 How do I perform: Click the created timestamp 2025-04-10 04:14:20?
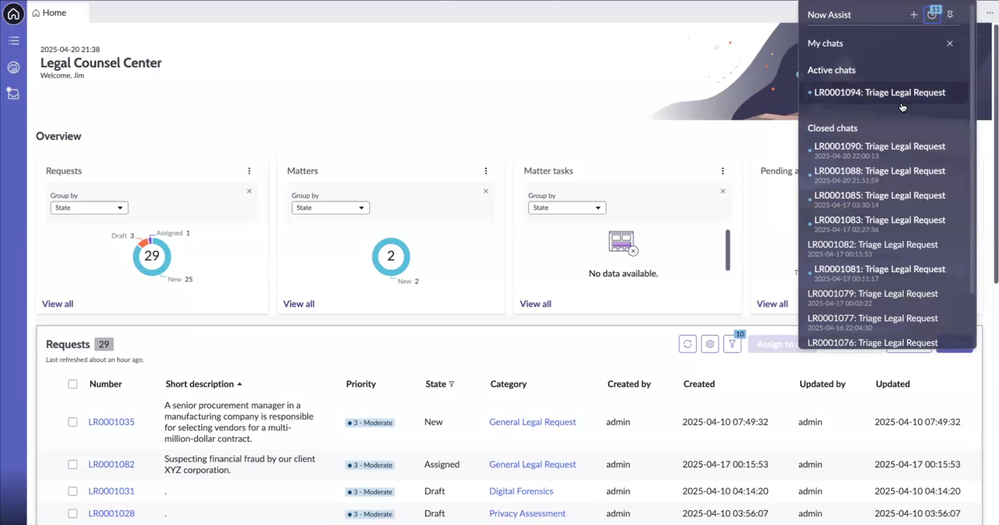725,491
